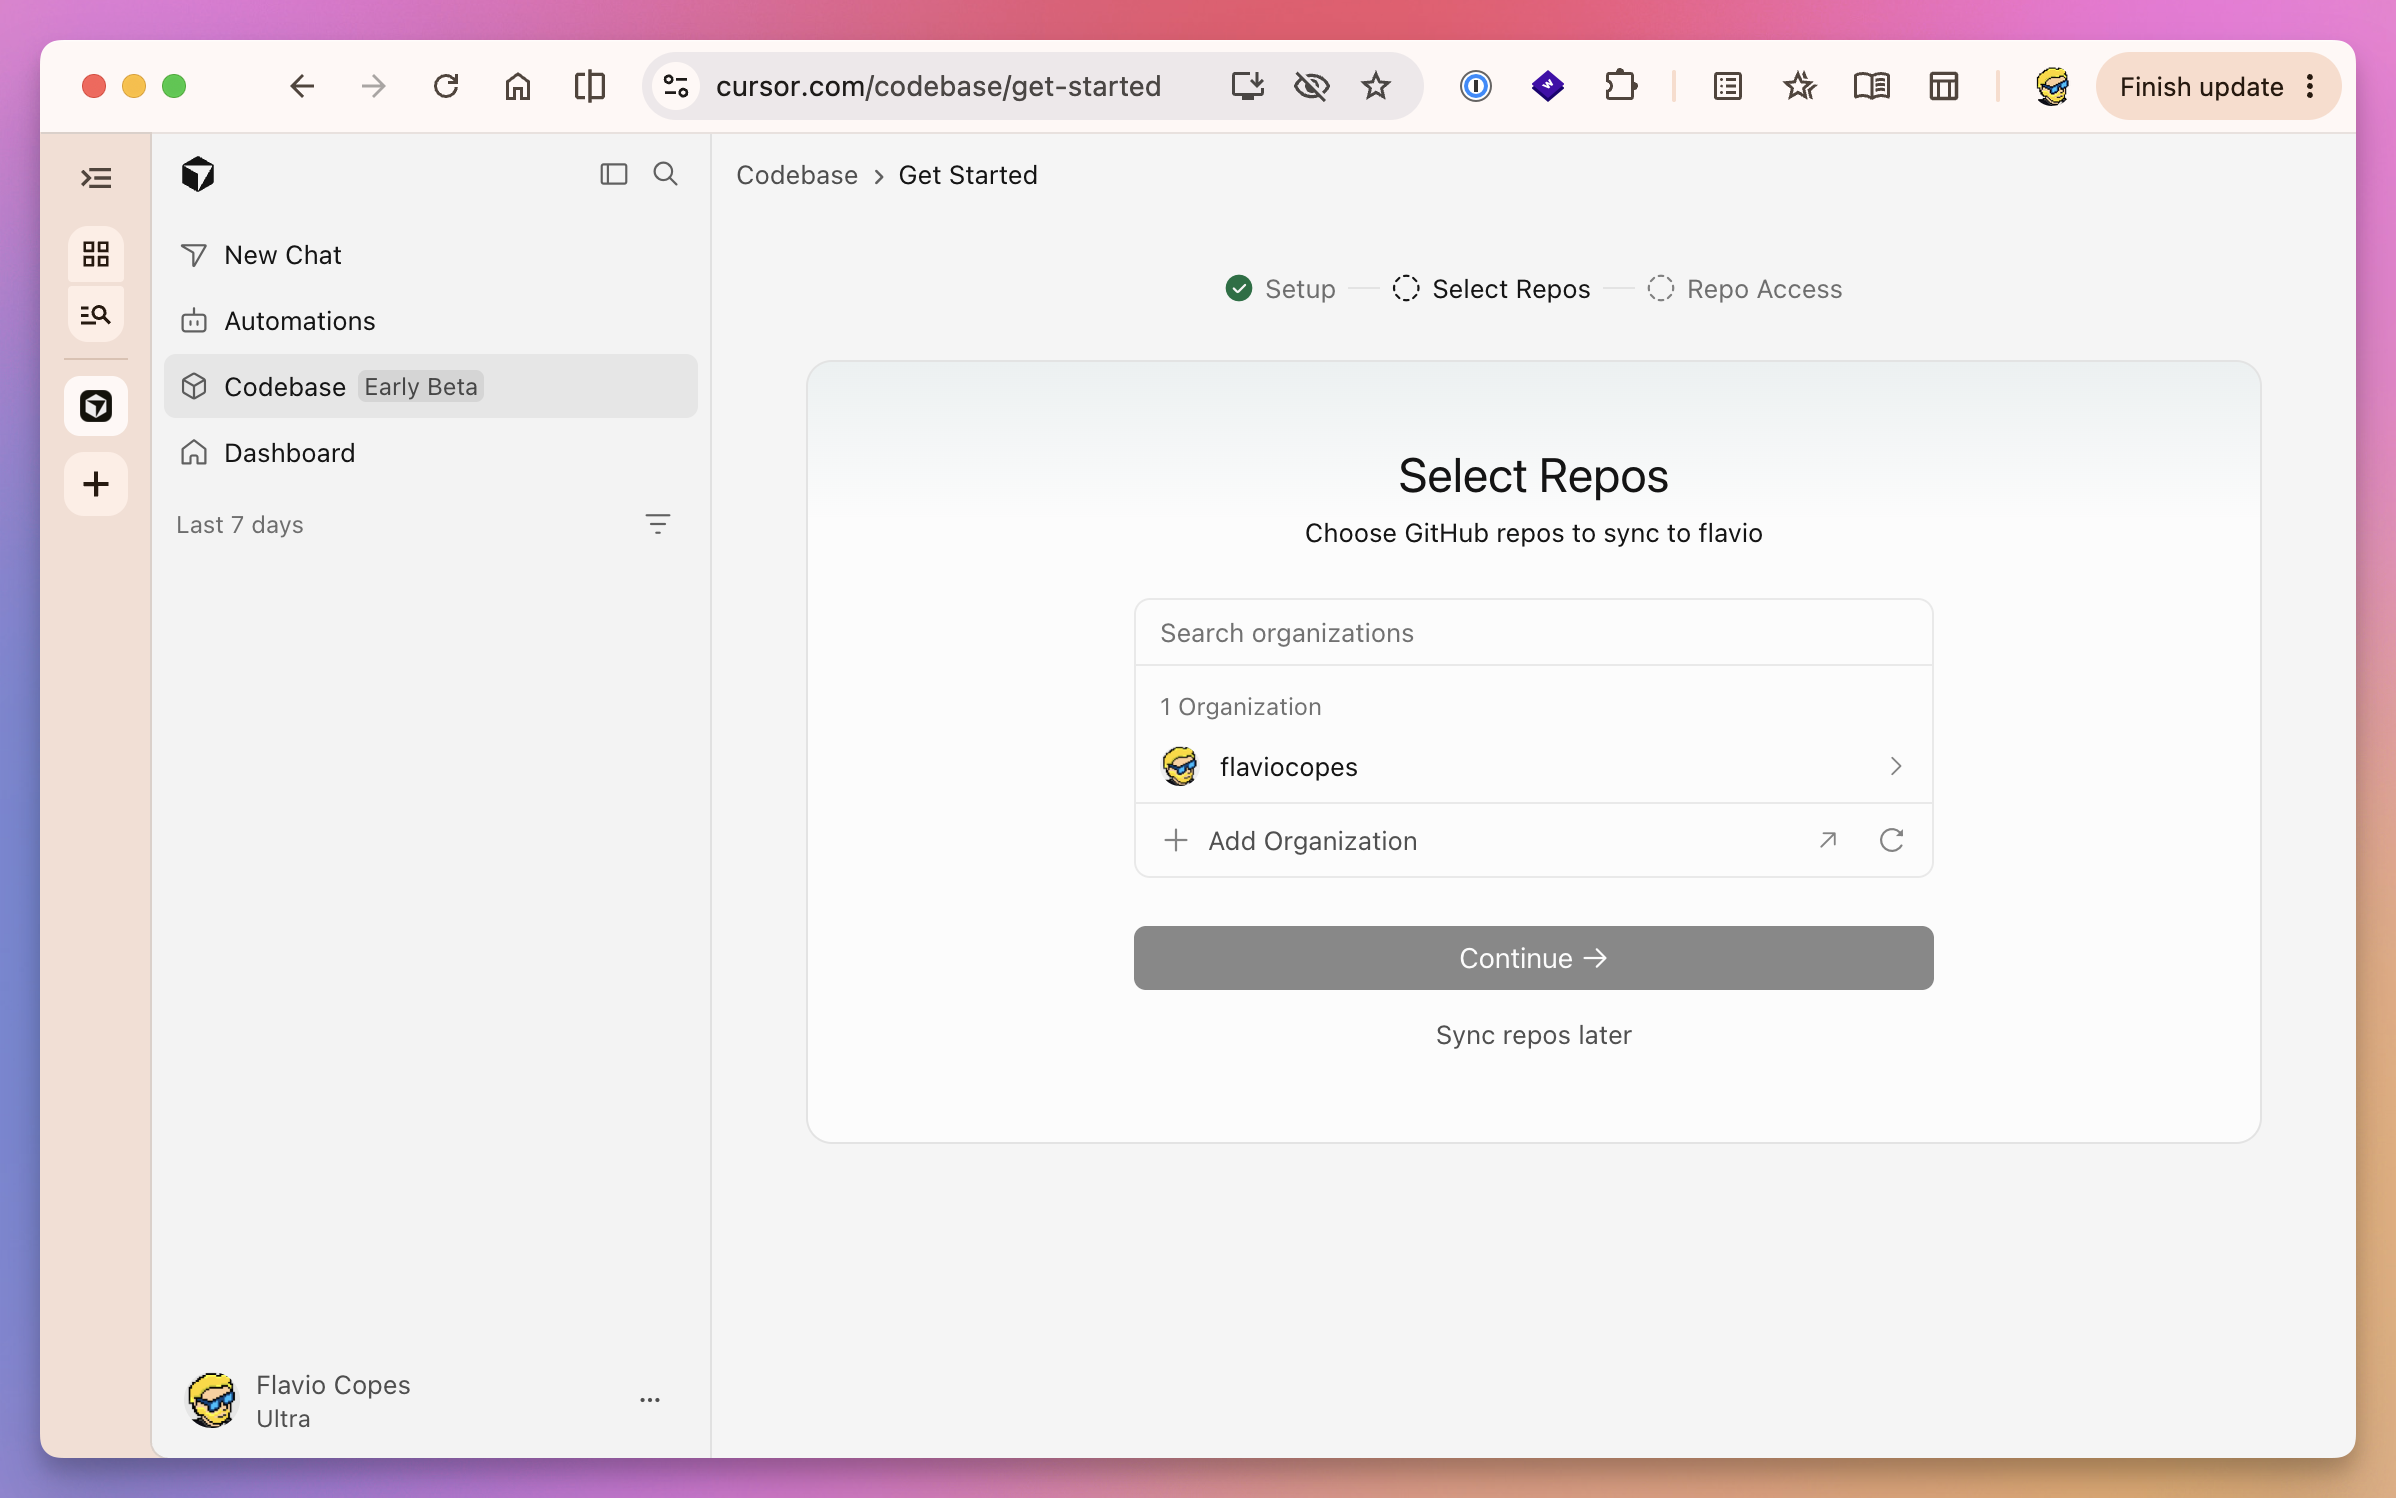The image size is (2396, 1498).
Task: Click the Cursor logo in sidebar
Action: 198,175
